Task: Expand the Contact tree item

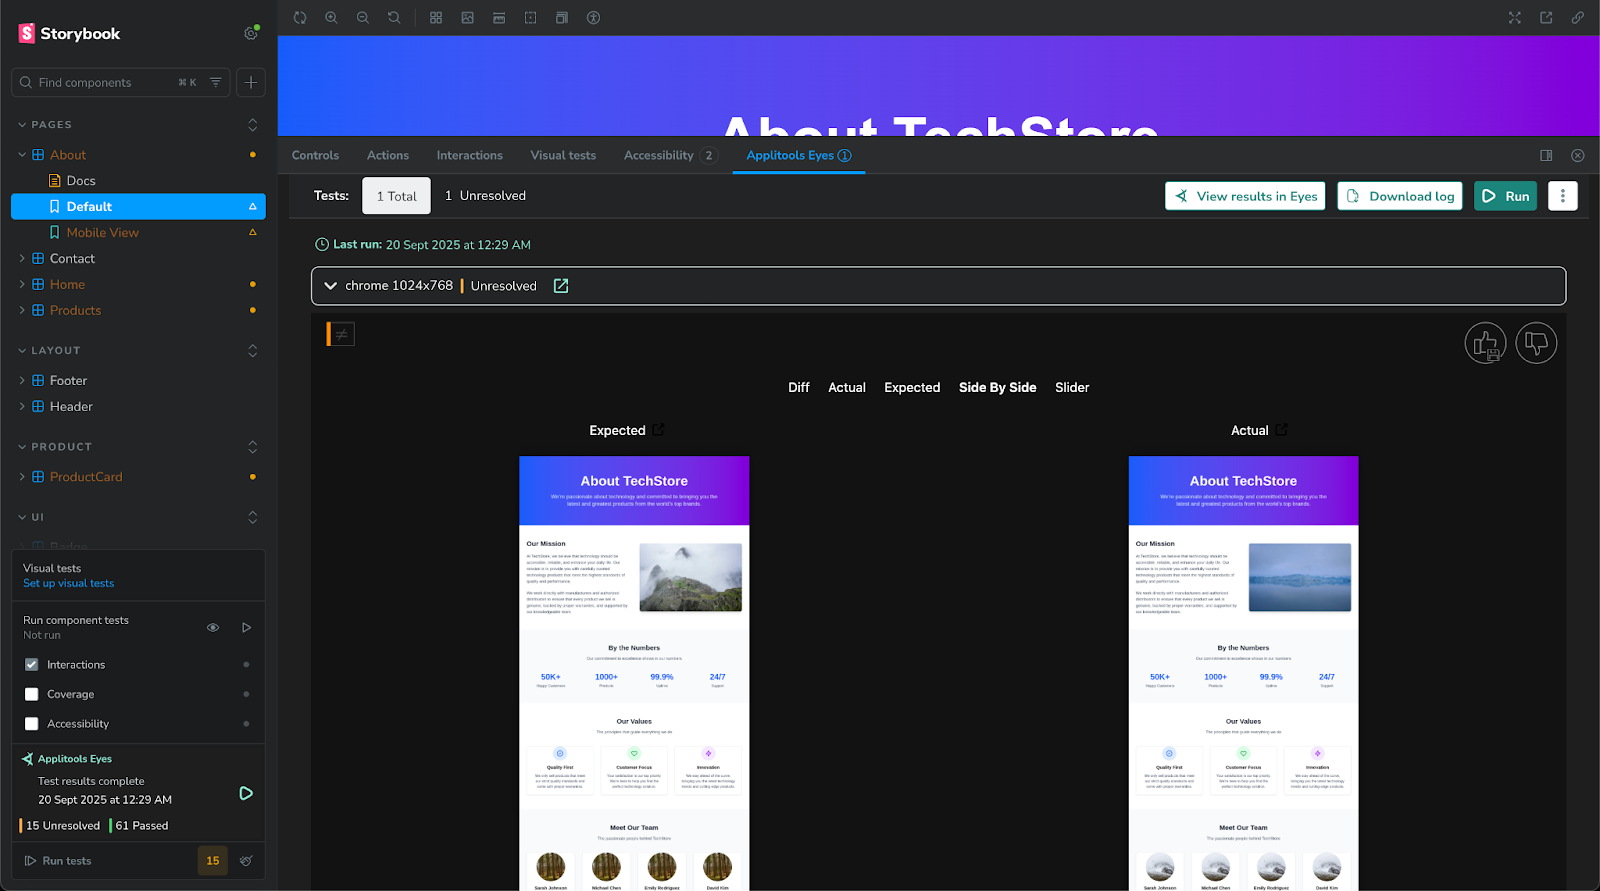Action: click(22, 258)
